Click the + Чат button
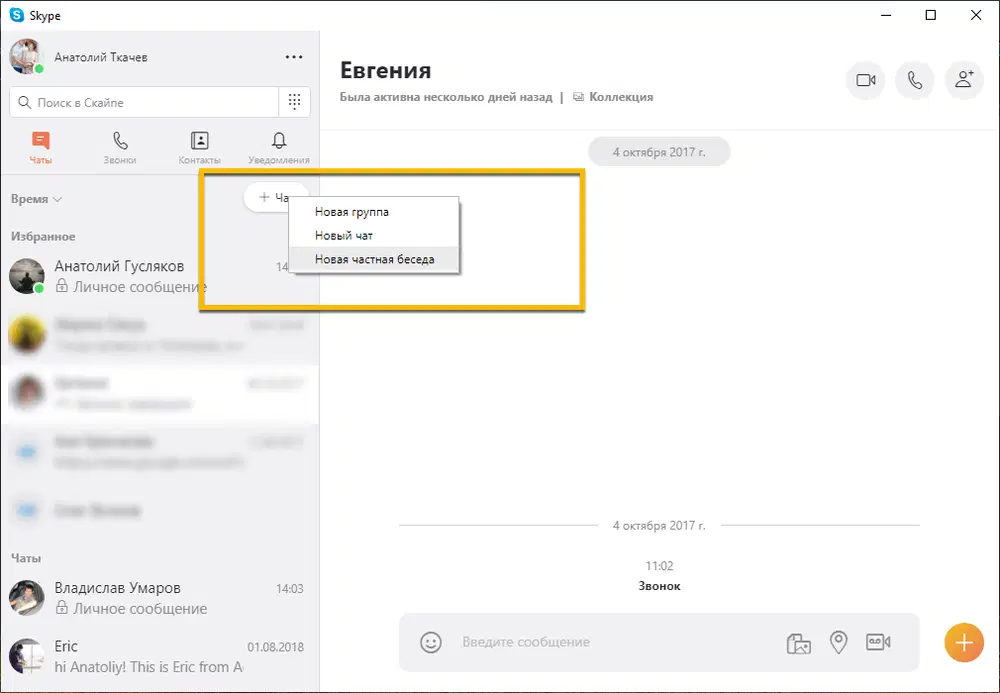 pyautogui.click(x=268, y=198)
